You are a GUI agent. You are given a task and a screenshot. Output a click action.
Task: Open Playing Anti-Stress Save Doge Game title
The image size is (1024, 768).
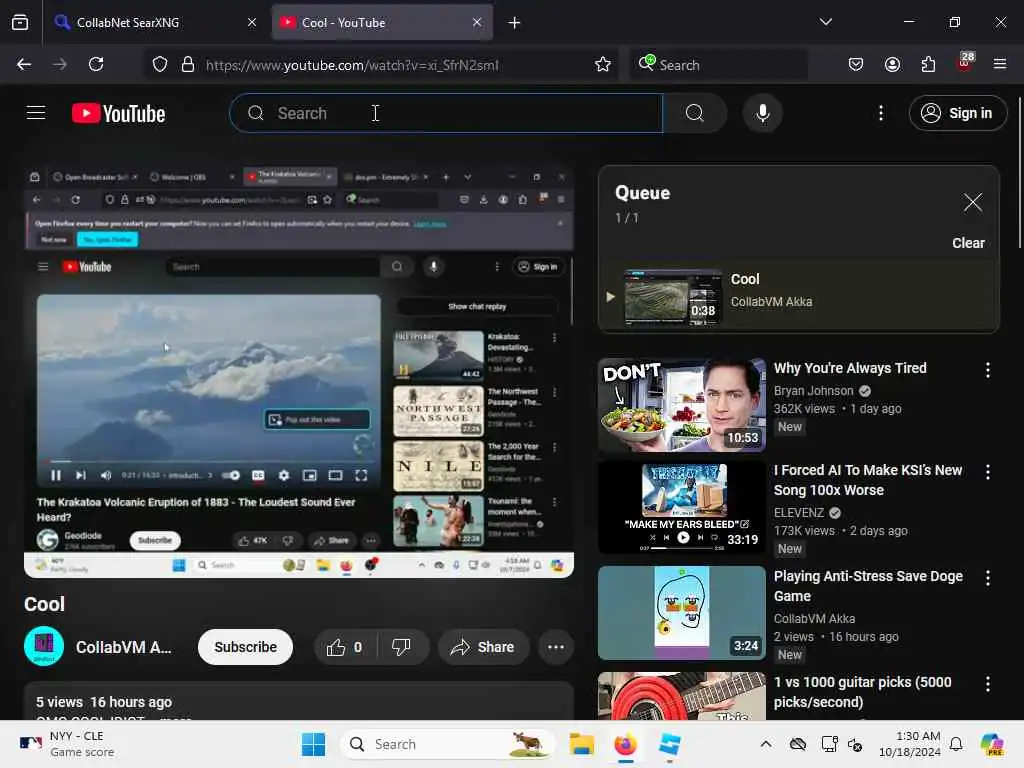click(x=868, y=586)
